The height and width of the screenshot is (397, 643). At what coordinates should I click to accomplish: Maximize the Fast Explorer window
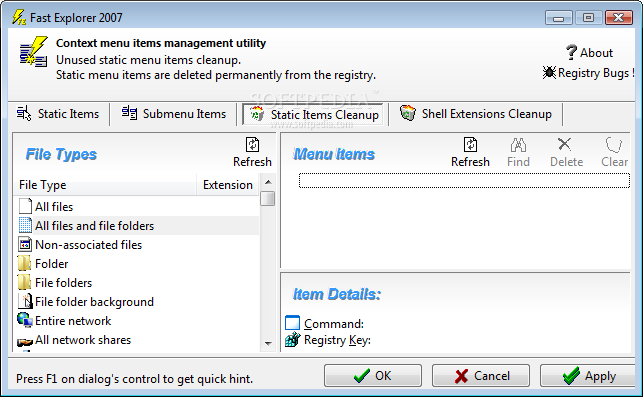pos(588,18)
